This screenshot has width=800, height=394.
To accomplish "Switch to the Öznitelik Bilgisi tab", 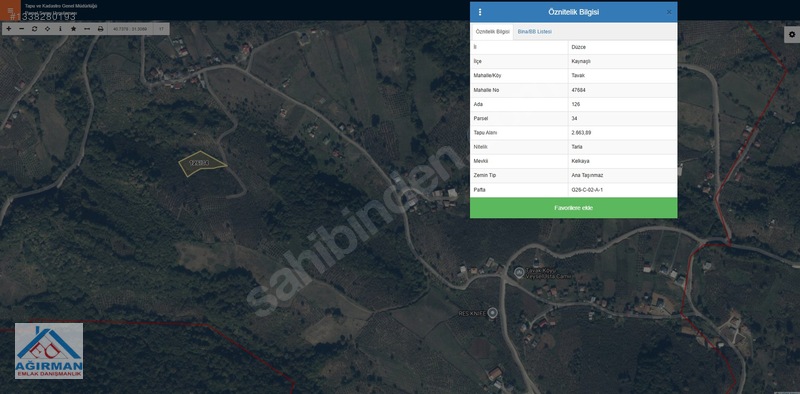I will tap(492, 32).
